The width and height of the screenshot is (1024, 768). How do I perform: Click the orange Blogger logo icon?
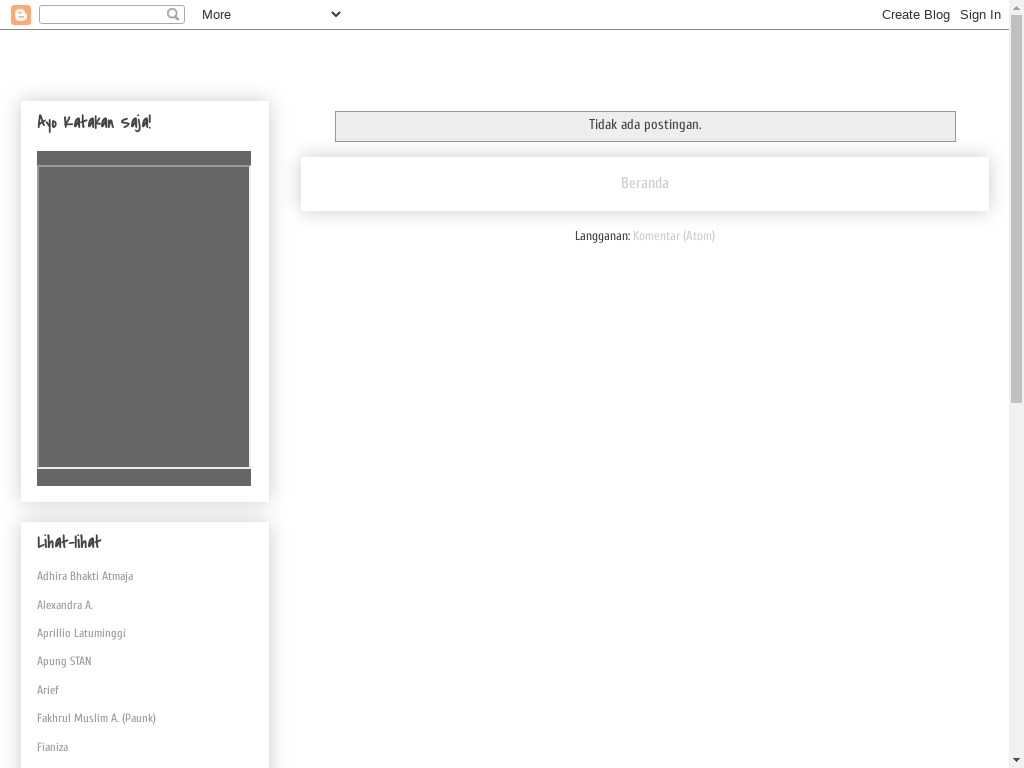[x=21, y=15]
